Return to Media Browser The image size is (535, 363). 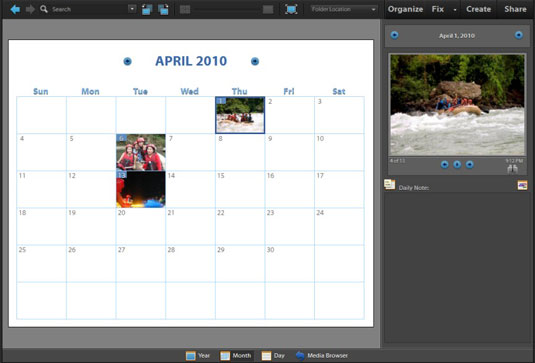322,356
